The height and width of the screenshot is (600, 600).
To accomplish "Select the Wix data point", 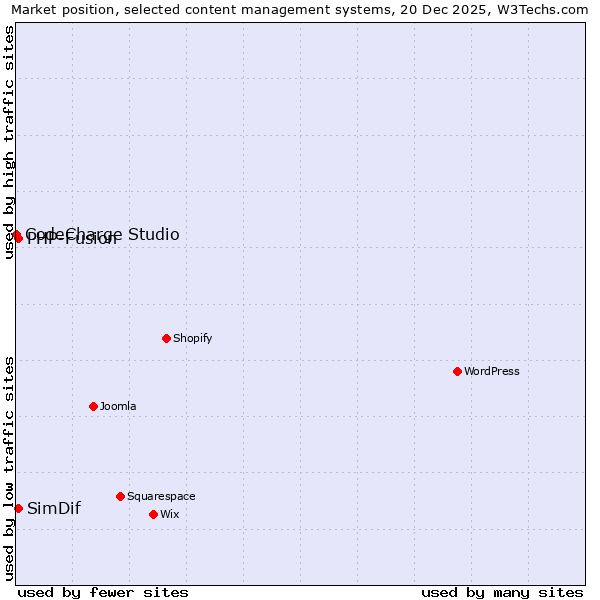I will pyautogui.click(x=153, y=514).
